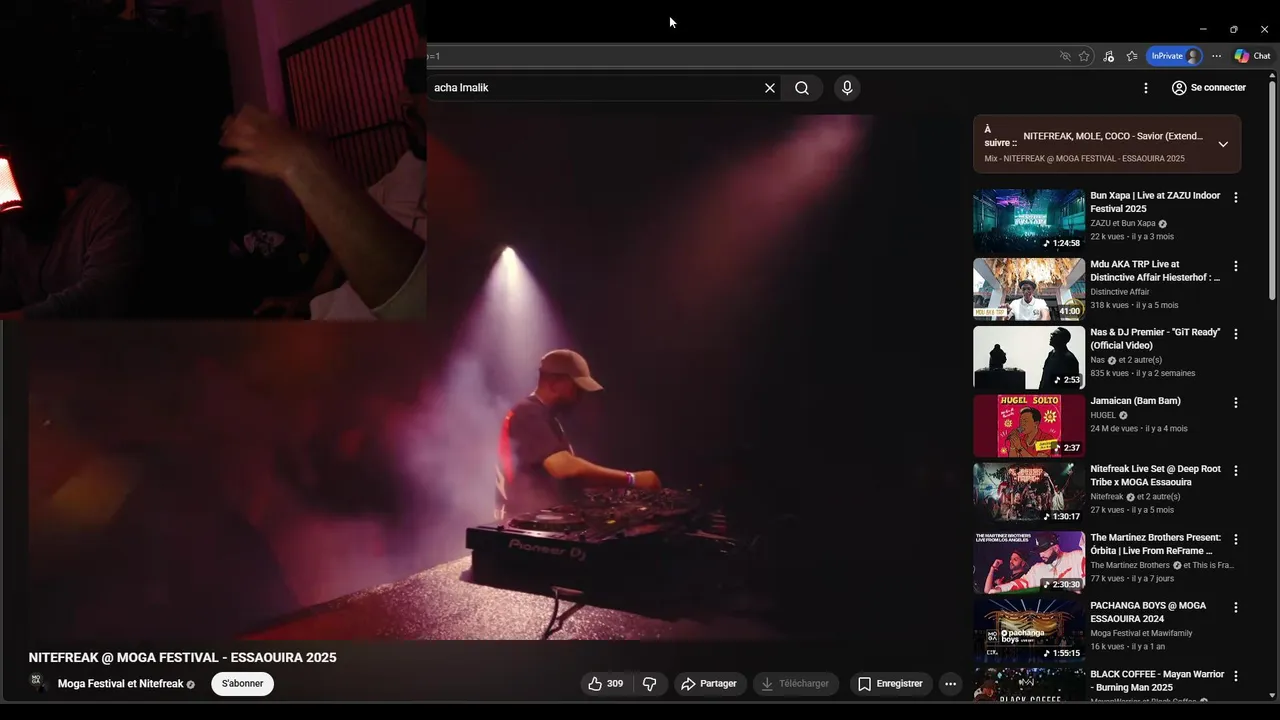The width and height of the screenshot is (1280, 720).
Task: Click the video title NITEFREAK @ MOGA FESTIVAL
Action: pos(182,657)
